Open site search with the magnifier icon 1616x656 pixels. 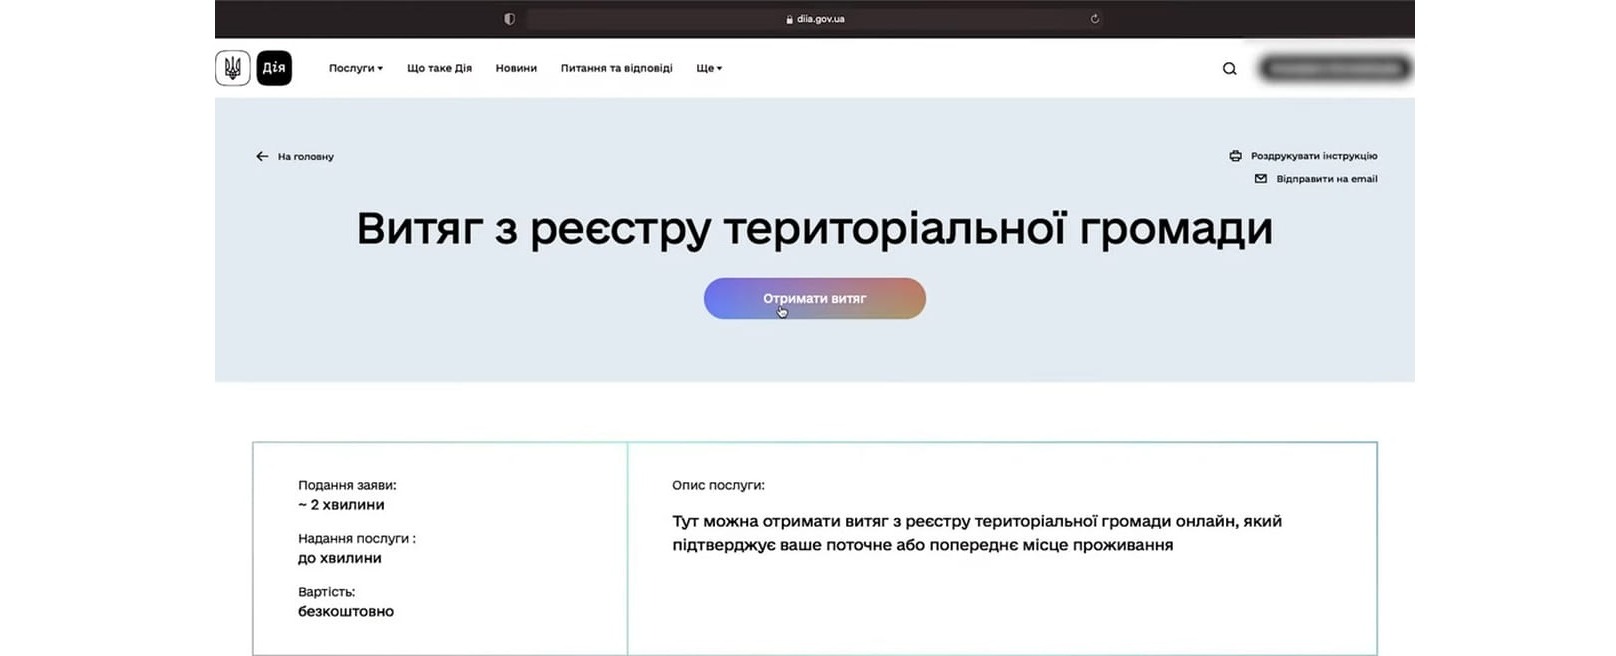(1229, 69)
